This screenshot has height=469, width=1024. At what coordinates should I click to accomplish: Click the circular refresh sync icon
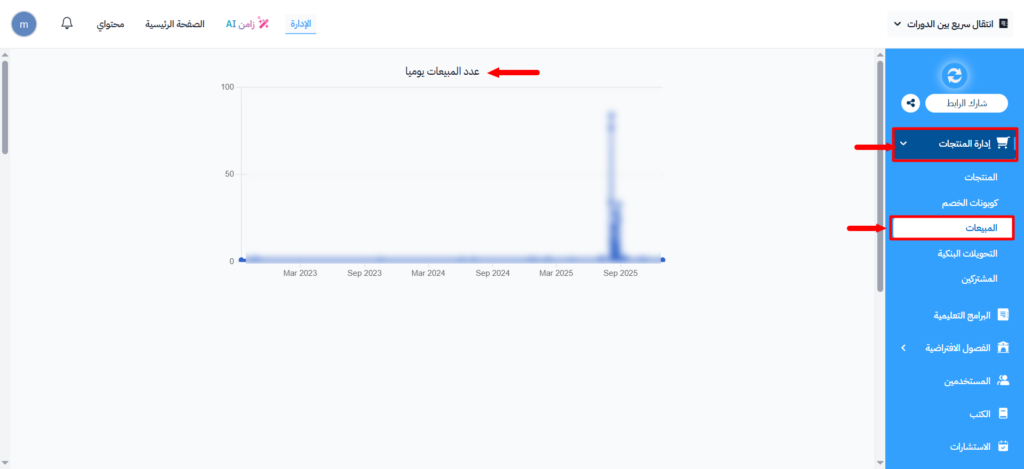957,75
